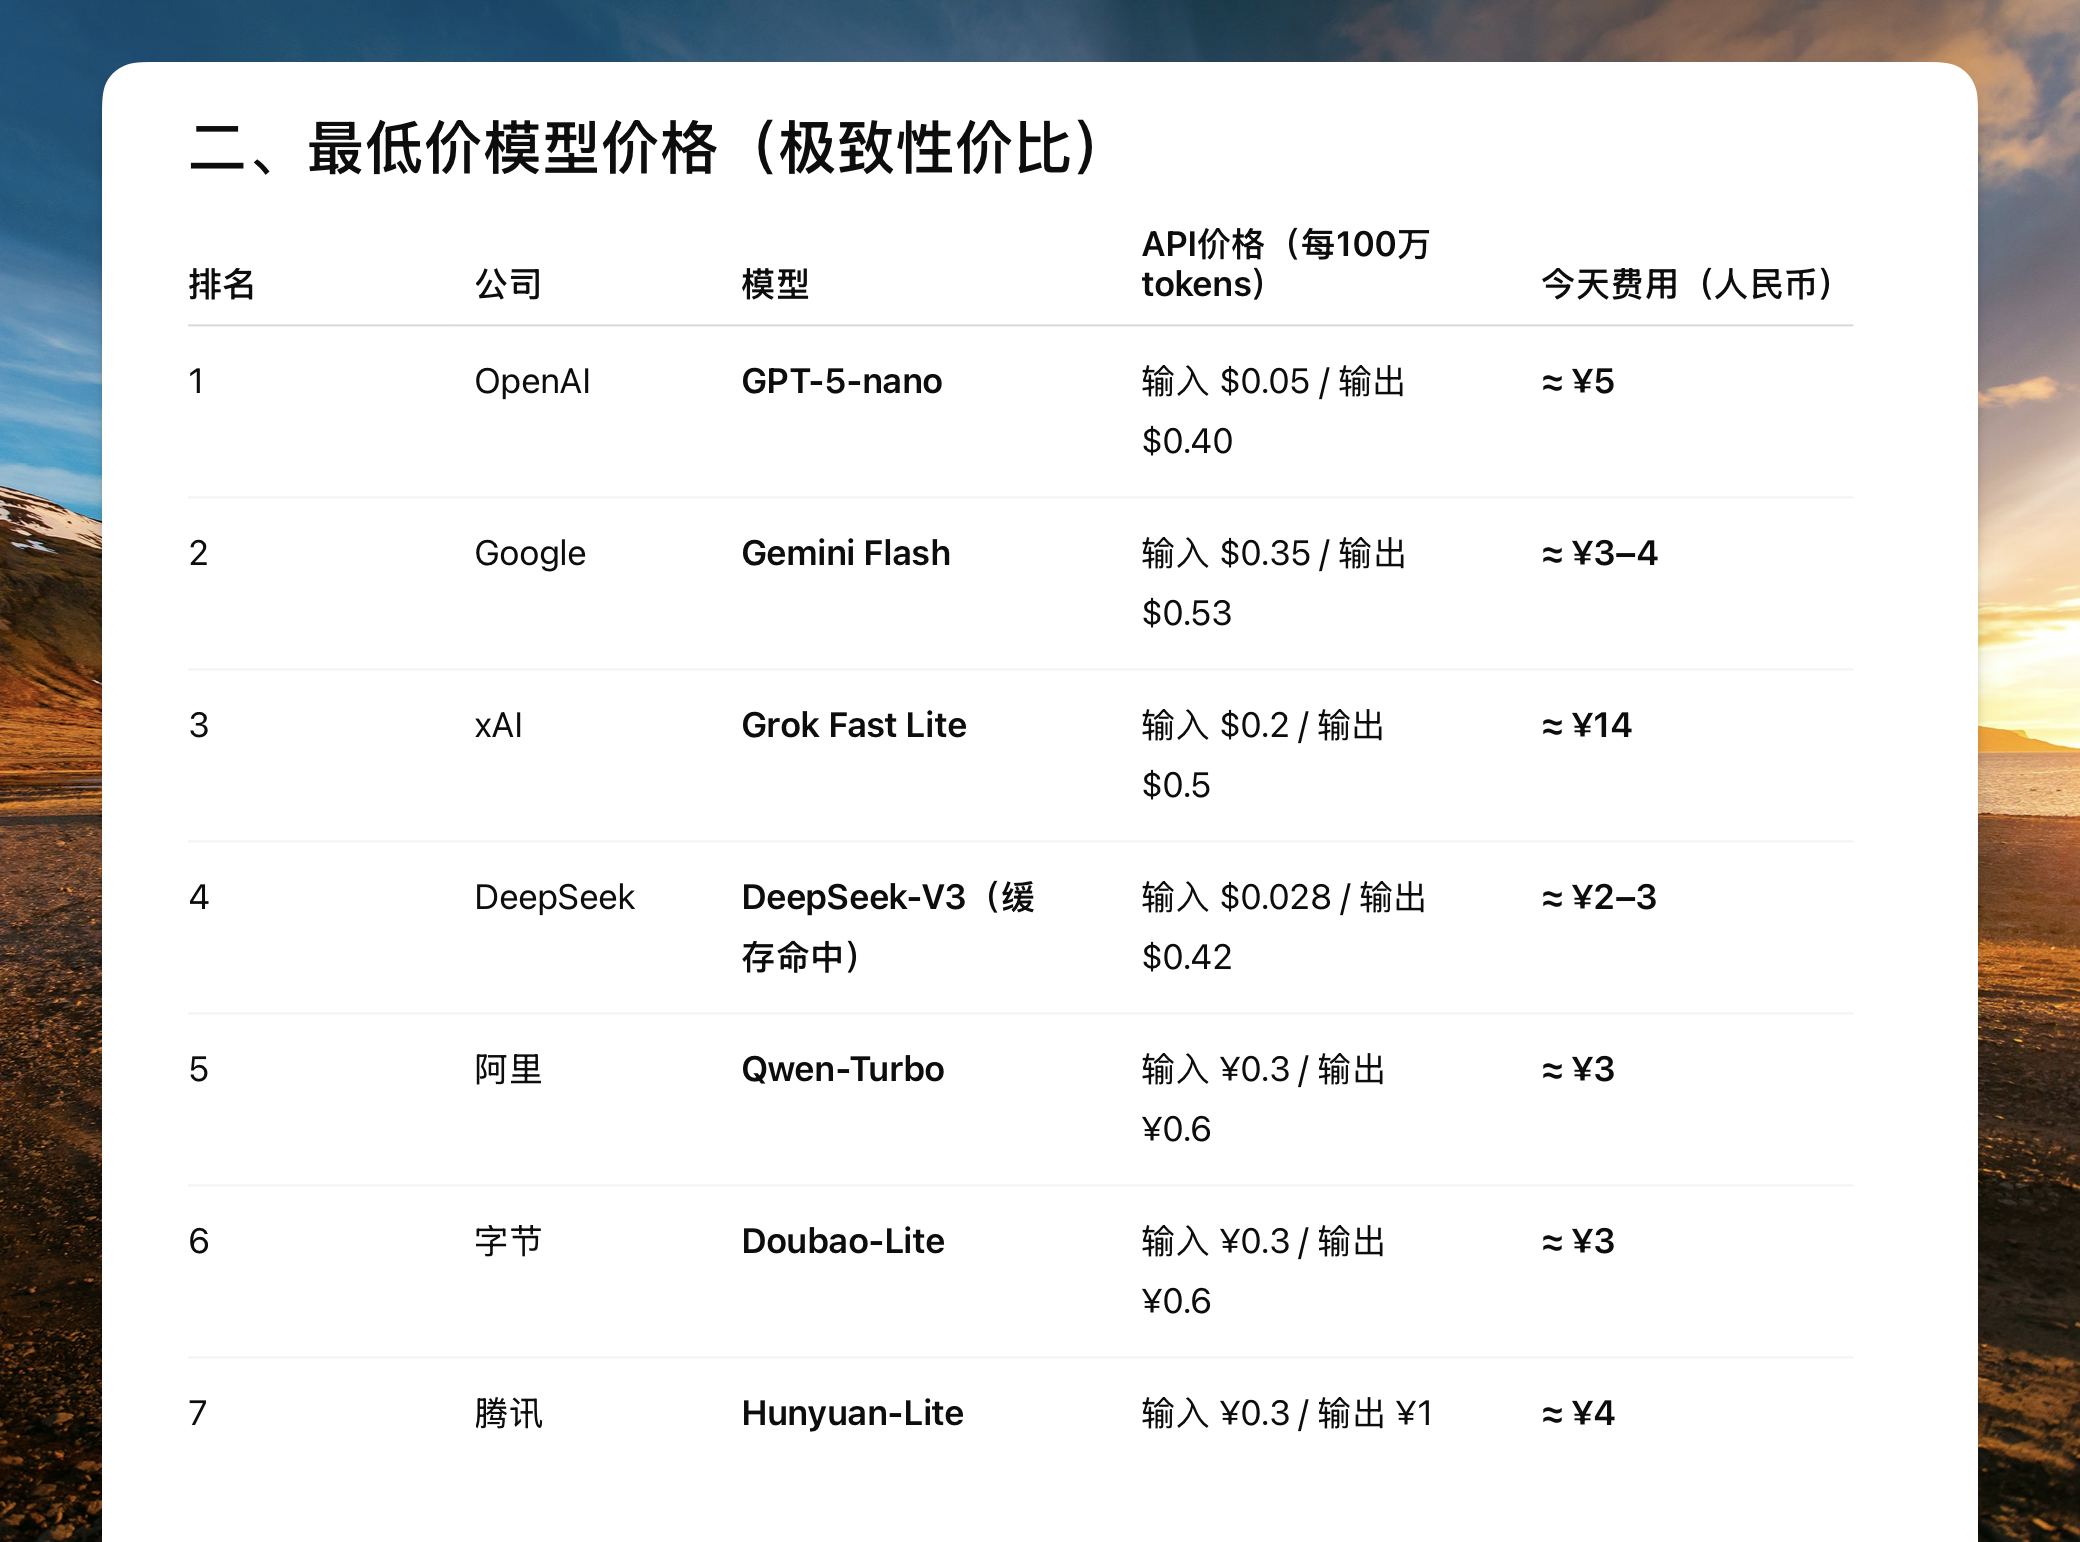Click the 今天费用（人民币）column header
Viewport: 2080px width, 1542px height.
1690,285
